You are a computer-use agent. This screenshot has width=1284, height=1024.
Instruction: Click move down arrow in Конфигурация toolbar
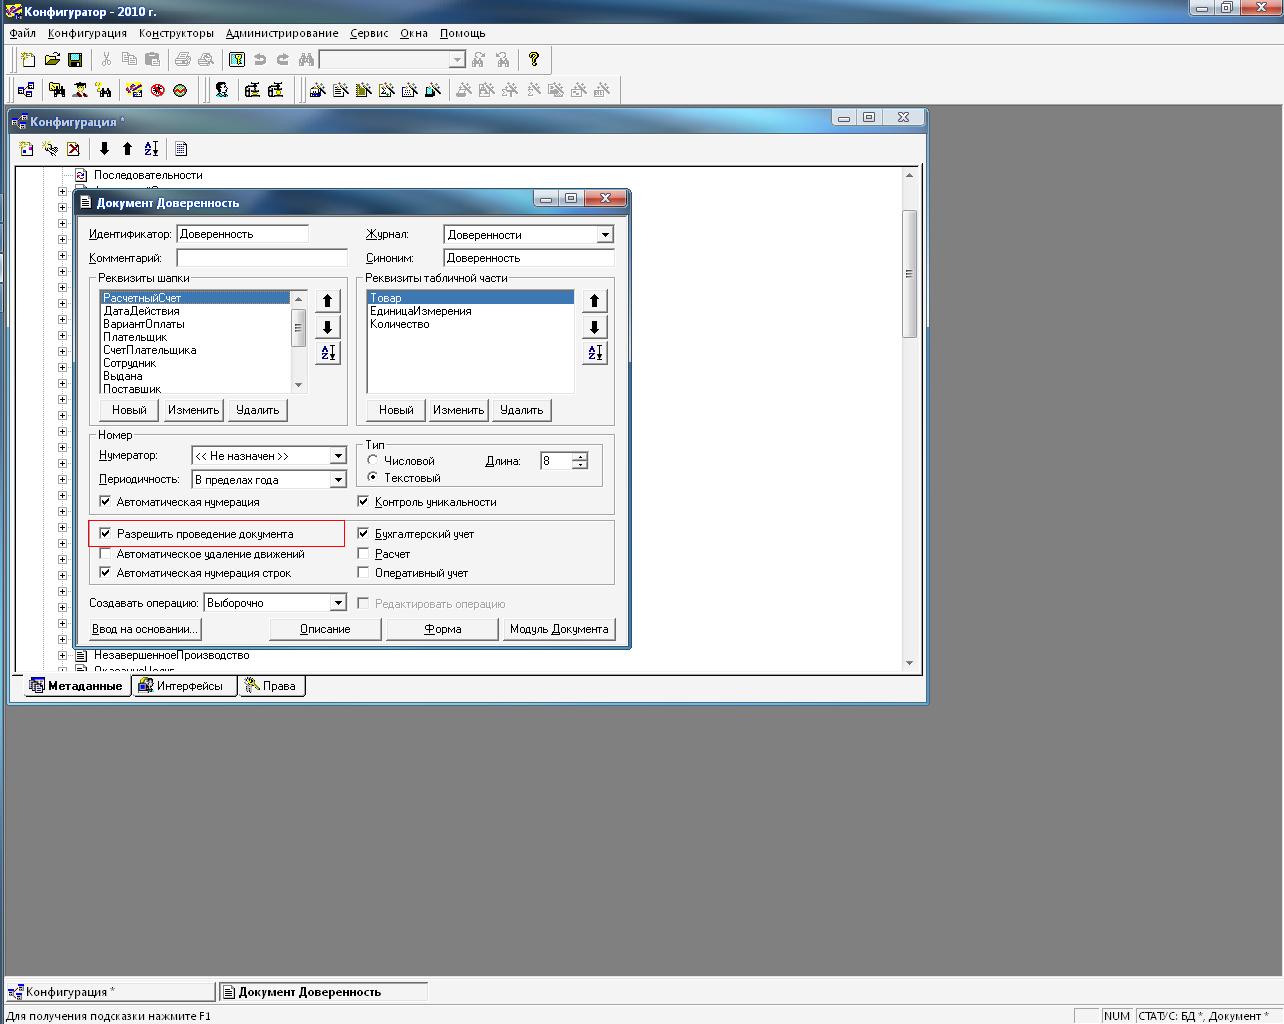104,149
